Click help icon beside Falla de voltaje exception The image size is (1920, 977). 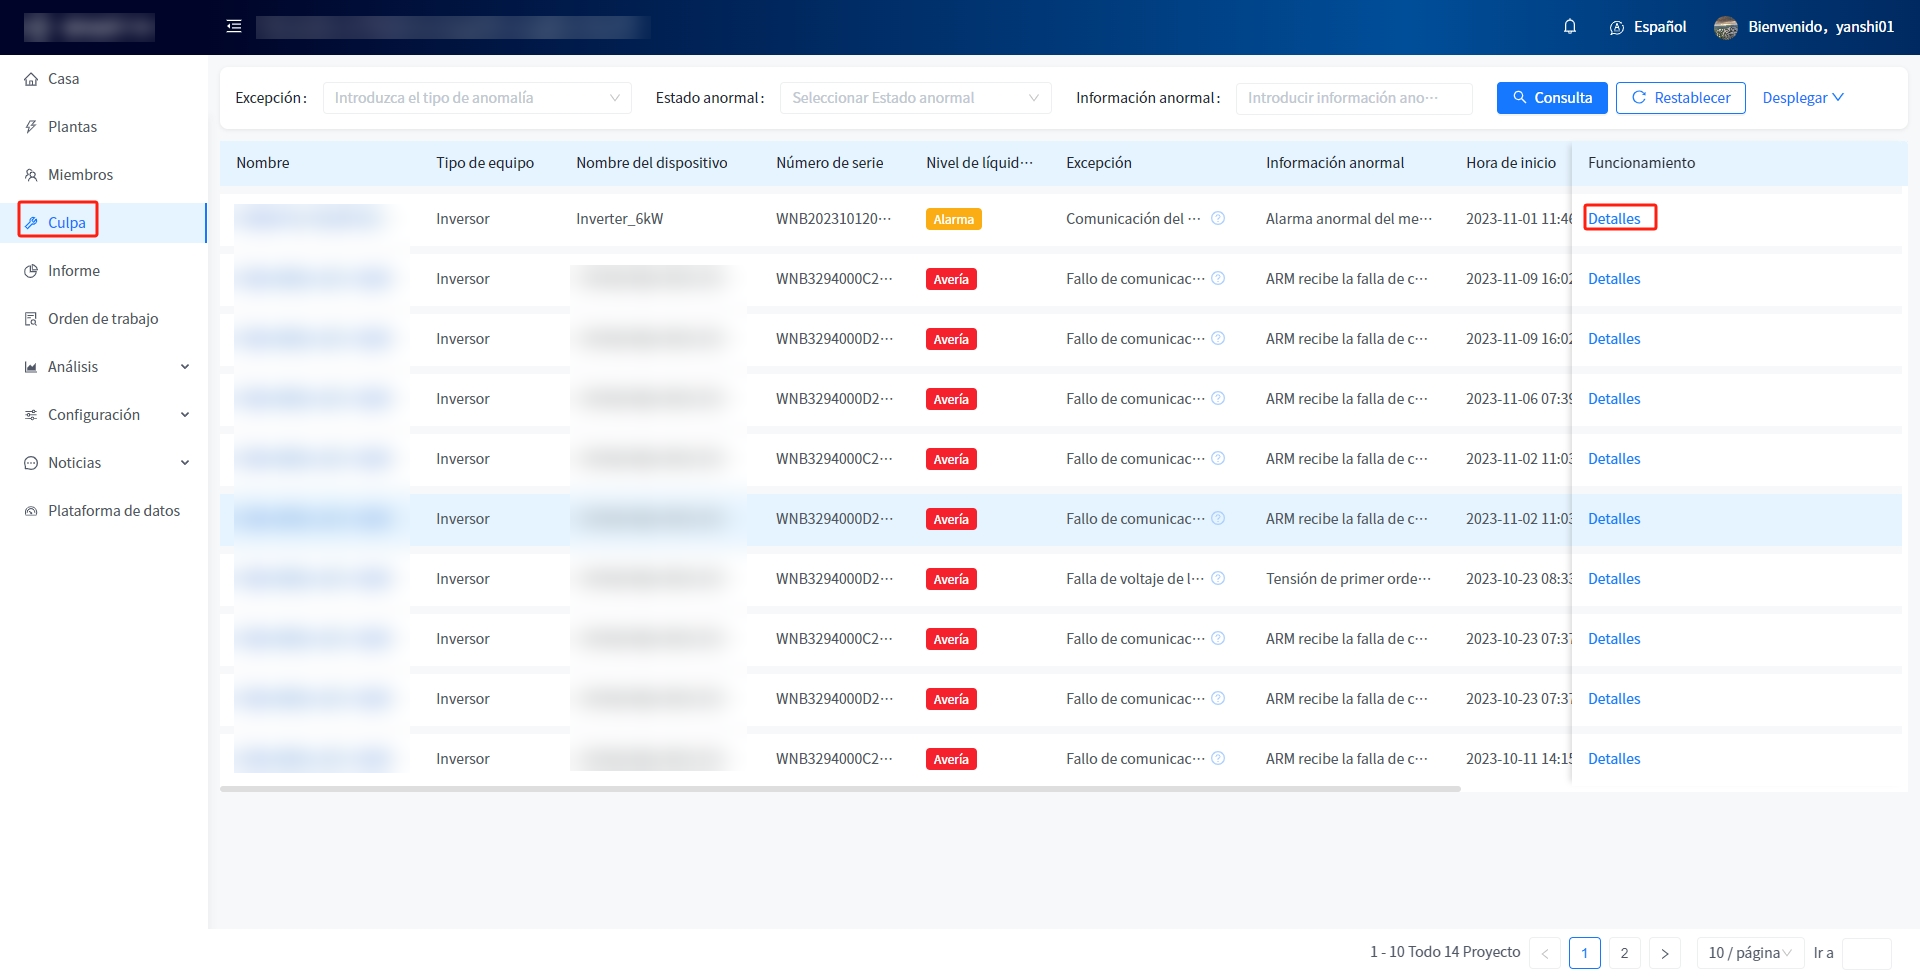coord(1218,578)
